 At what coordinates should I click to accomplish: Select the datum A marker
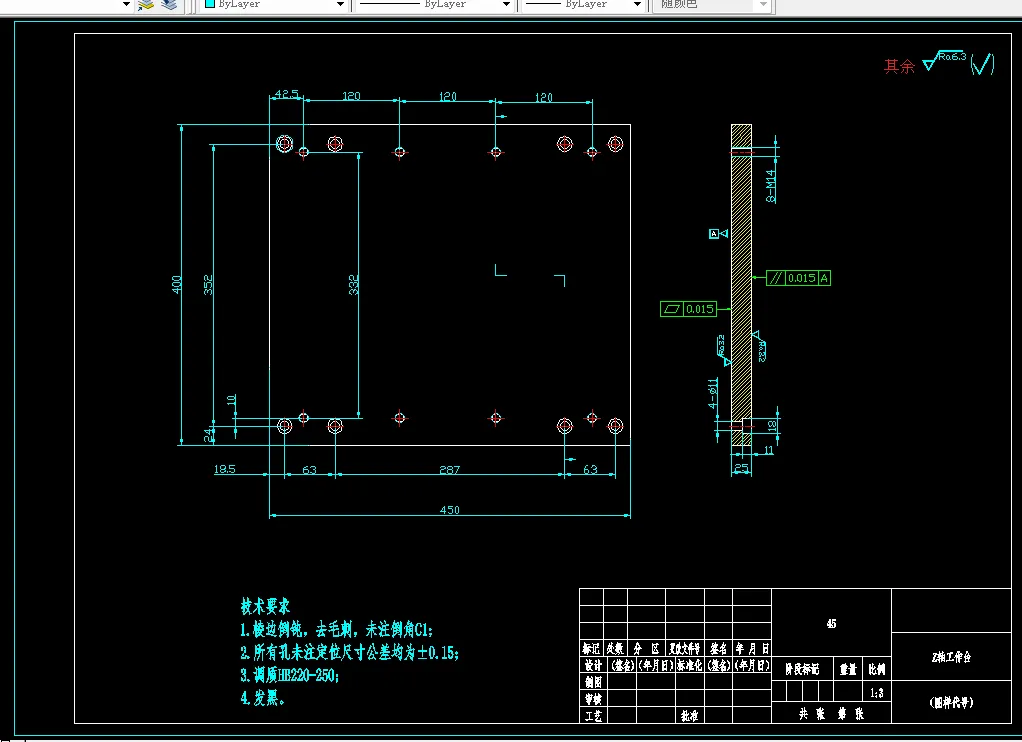coord(718,233)
